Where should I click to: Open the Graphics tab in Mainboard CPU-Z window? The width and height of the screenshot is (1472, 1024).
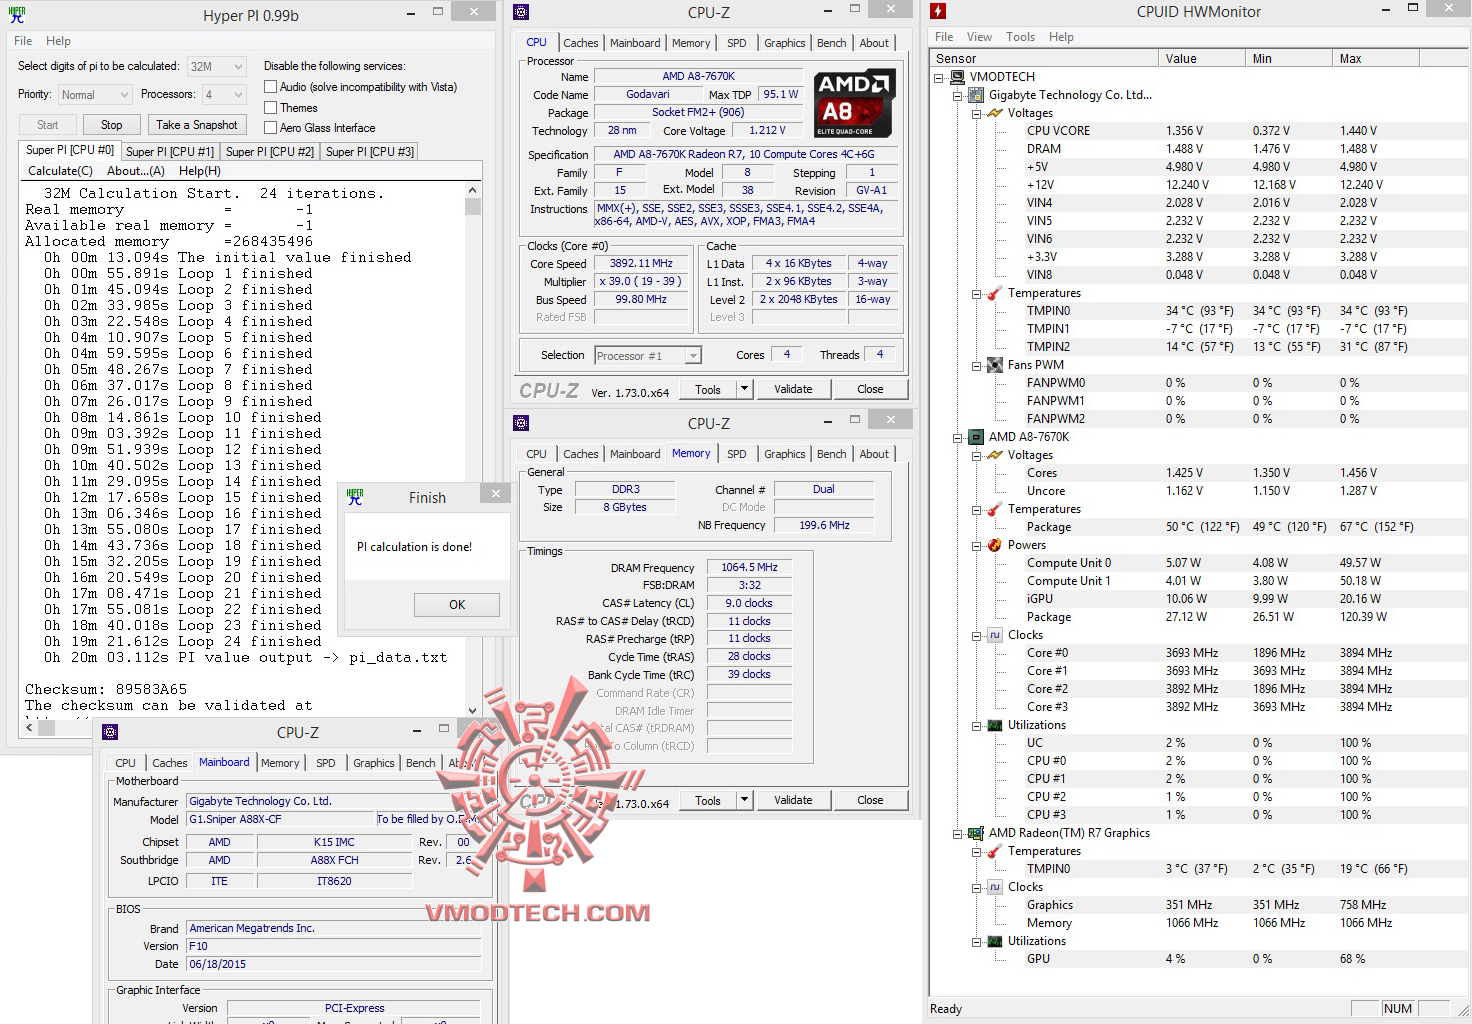(x=373, y=763)
